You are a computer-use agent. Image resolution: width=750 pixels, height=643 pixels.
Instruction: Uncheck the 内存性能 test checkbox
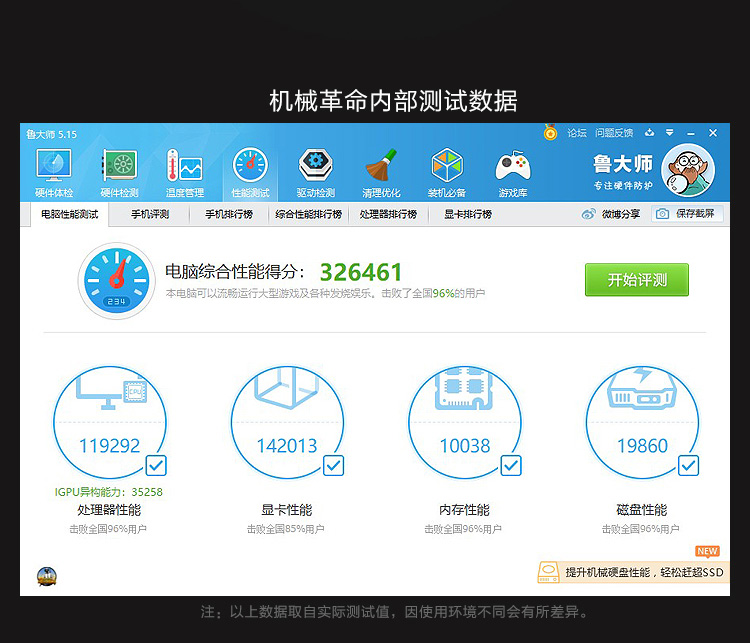tap(511, 466)
